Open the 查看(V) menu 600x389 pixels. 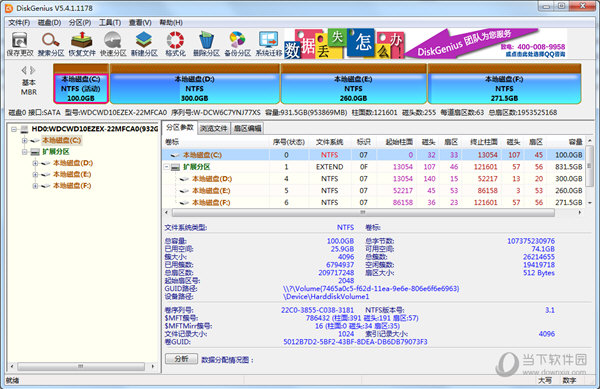click(140, 23)
